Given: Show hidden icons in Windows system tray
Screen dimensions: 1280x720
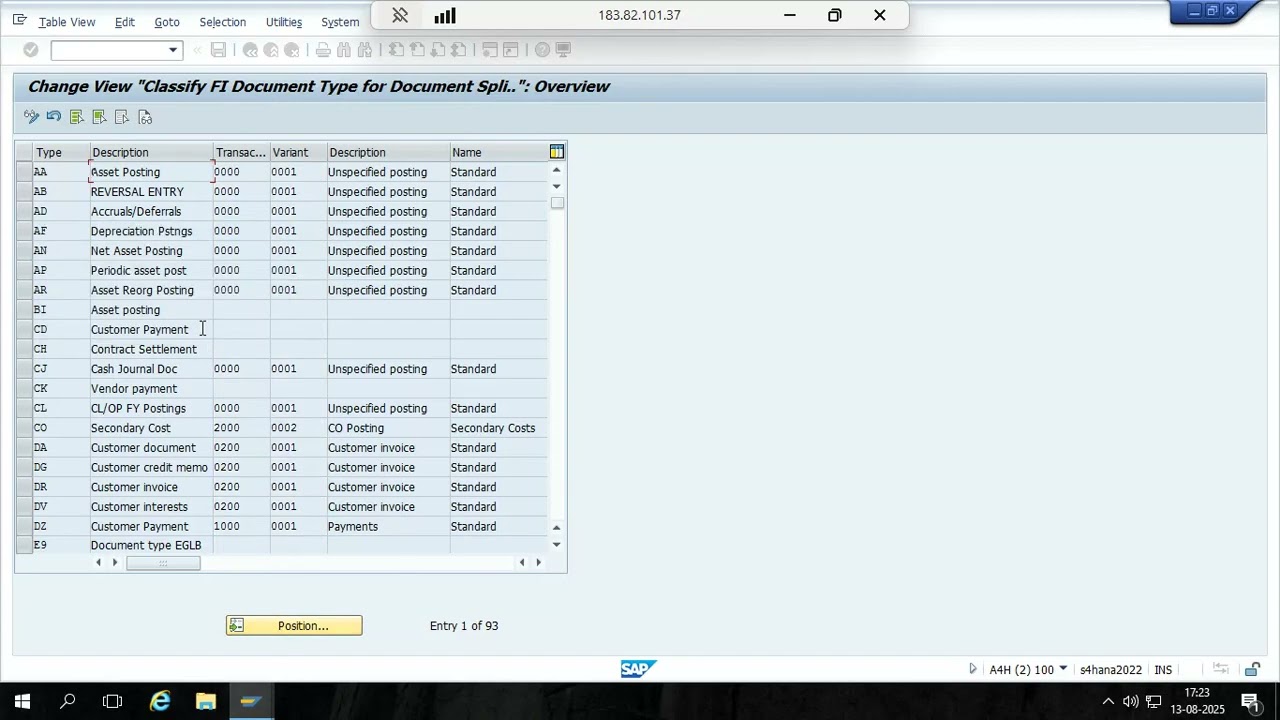Looking at the screenshot, I should point(1108,702).
